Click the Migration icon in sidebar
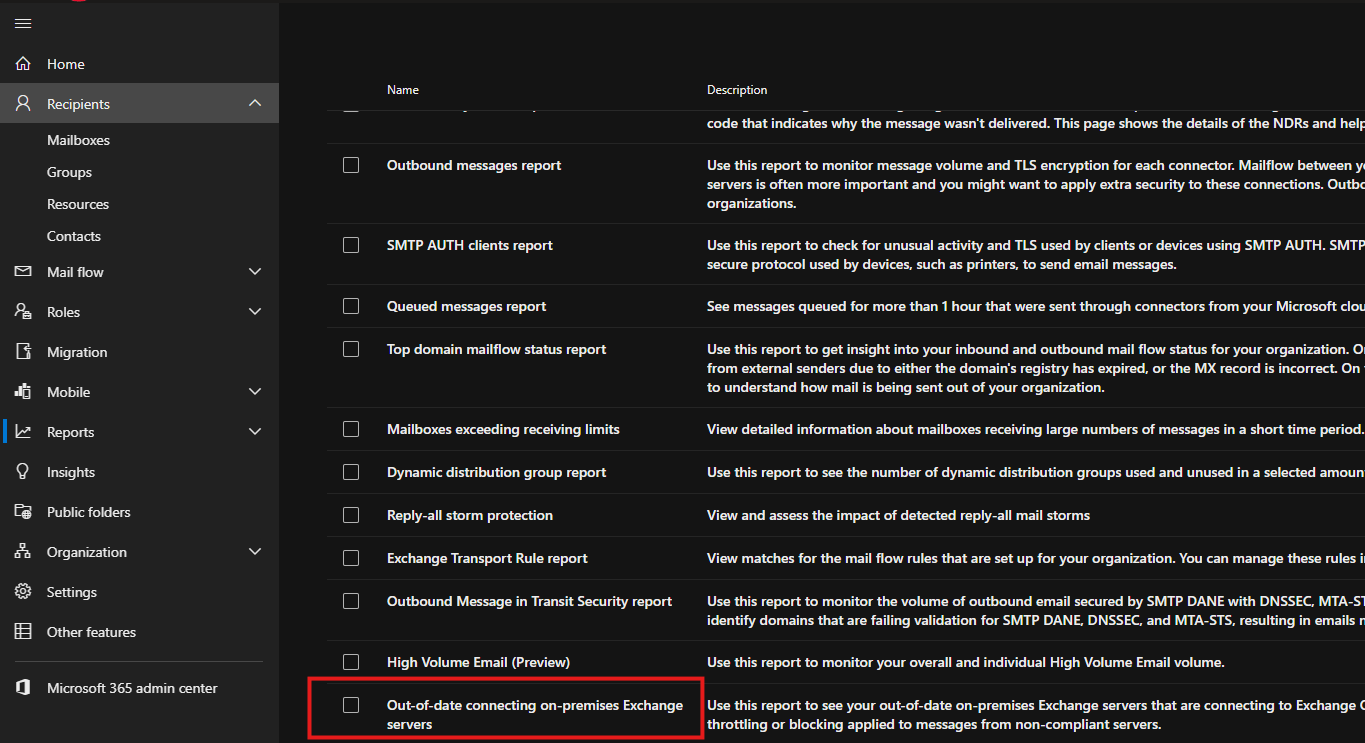 tap(23, 352)
